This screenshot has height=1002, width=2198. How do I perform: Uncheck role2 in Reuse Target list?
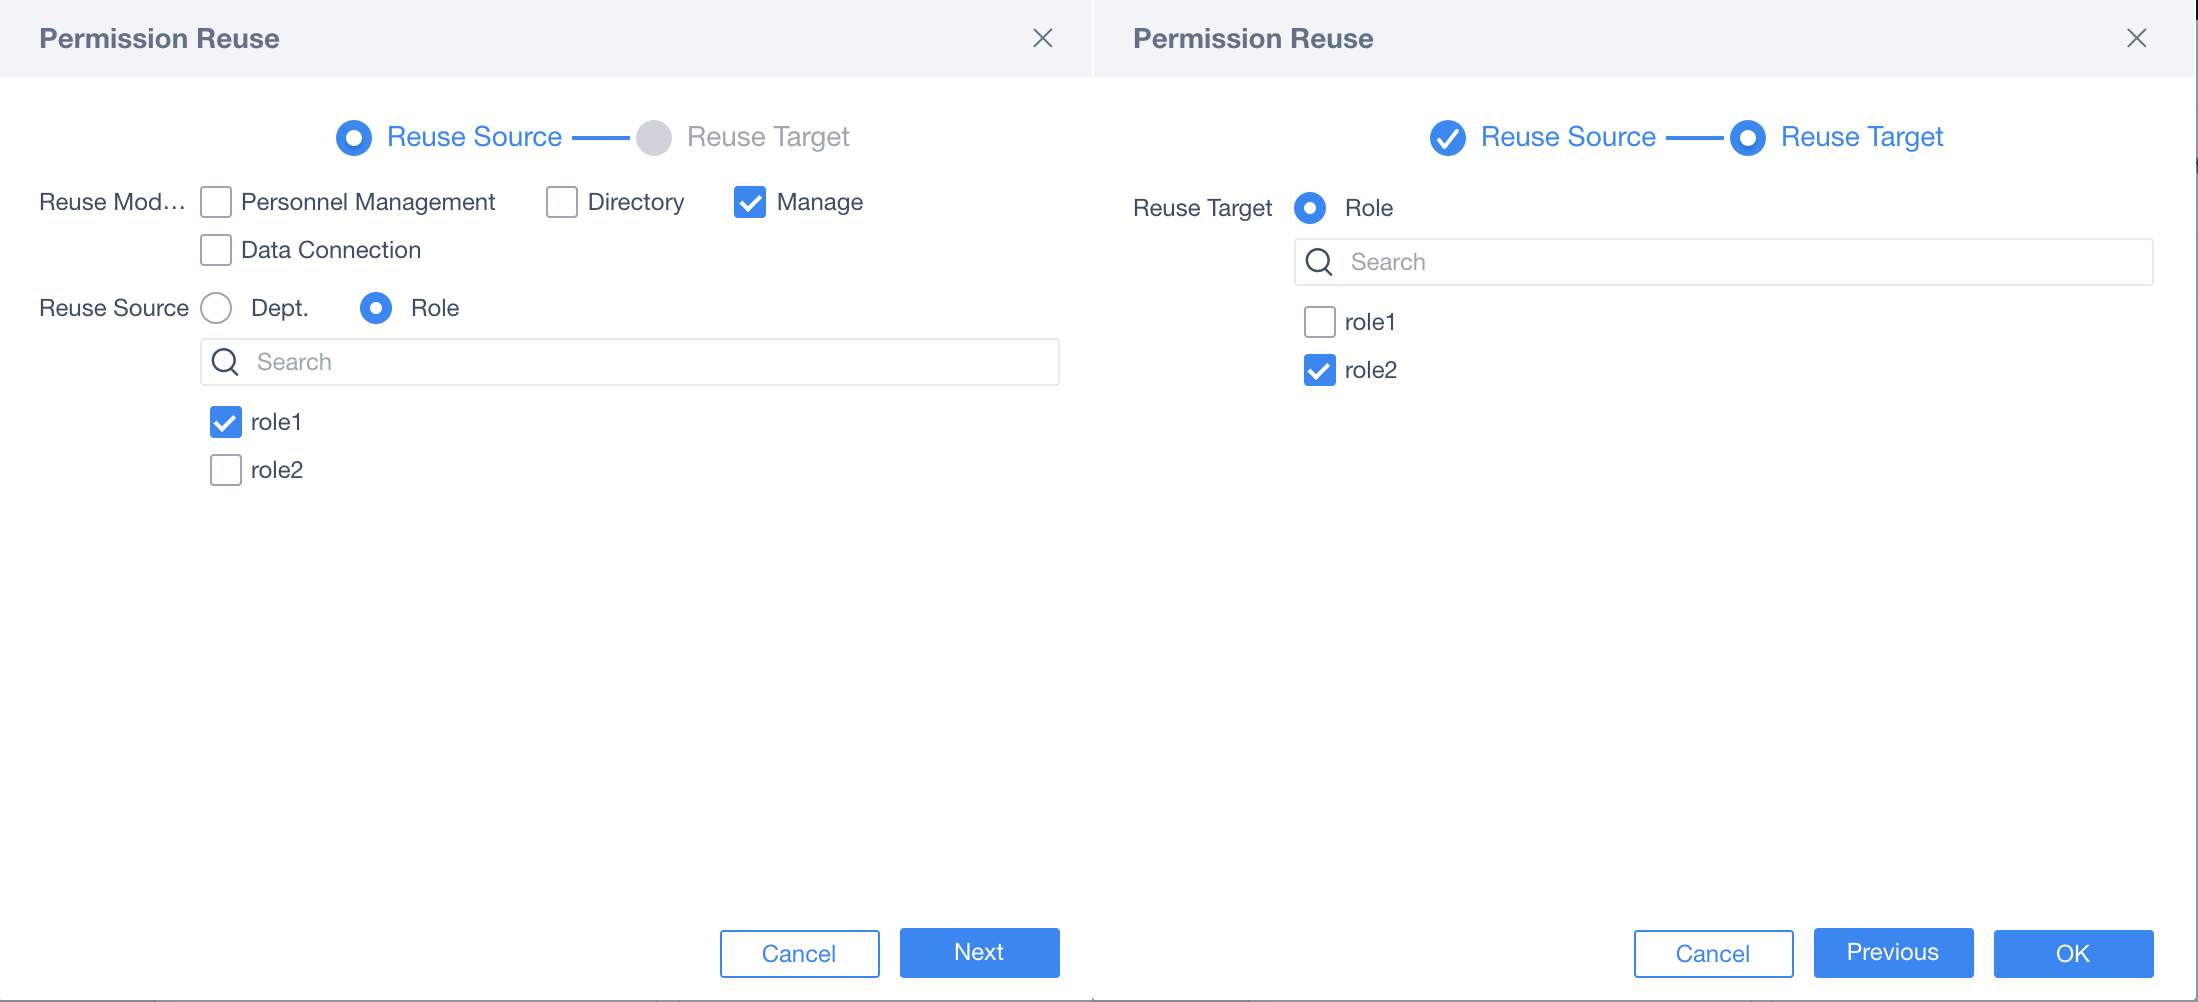(x=1320, y=370)
